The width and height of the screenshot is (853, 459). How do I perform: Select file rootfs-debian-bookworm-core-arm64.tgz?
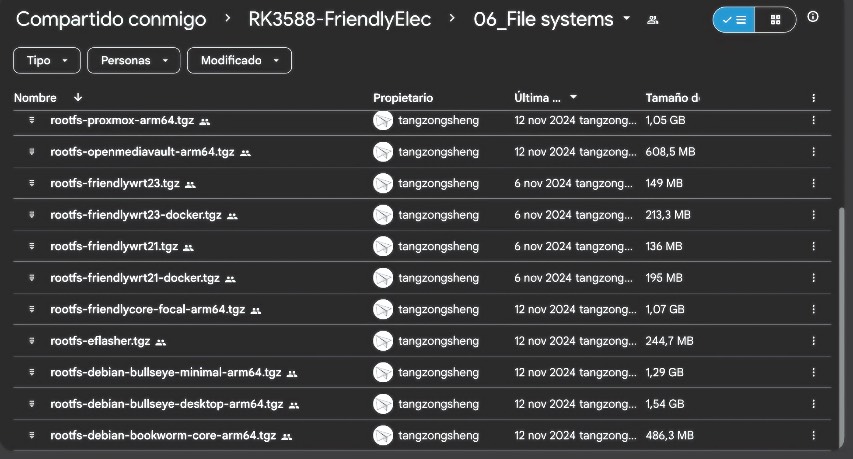coord(163,436)
